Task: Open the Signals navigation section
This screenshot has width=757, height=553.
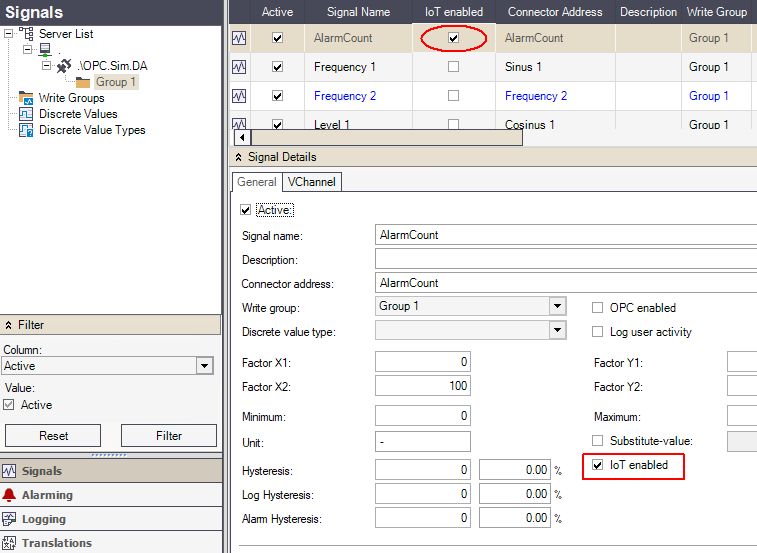Action: pyautogui.click(x=111, y=471)
